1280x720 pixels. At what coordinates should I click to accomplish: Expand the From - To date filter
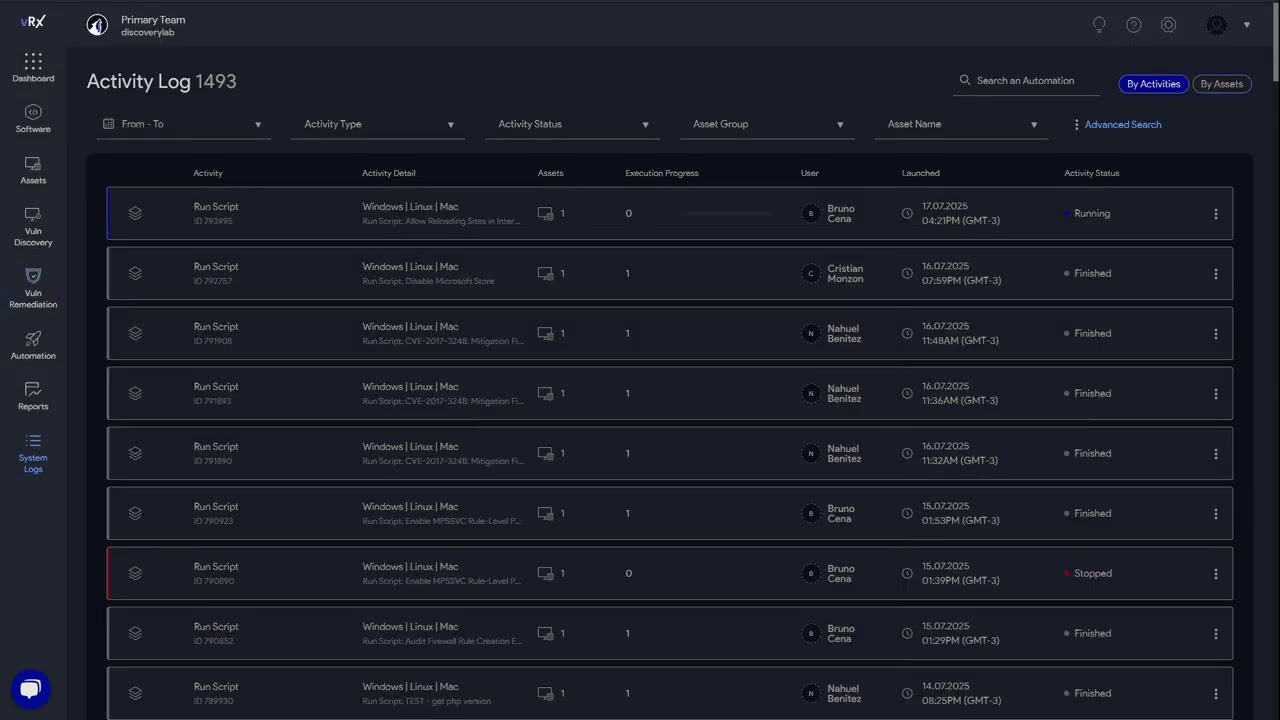[x=185, y=124]
